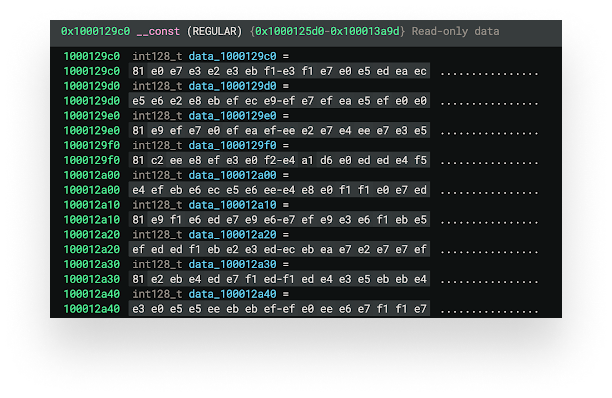Click address 100012a10 on the hex bytes line
612x398 pixels.
pos(92,220)
